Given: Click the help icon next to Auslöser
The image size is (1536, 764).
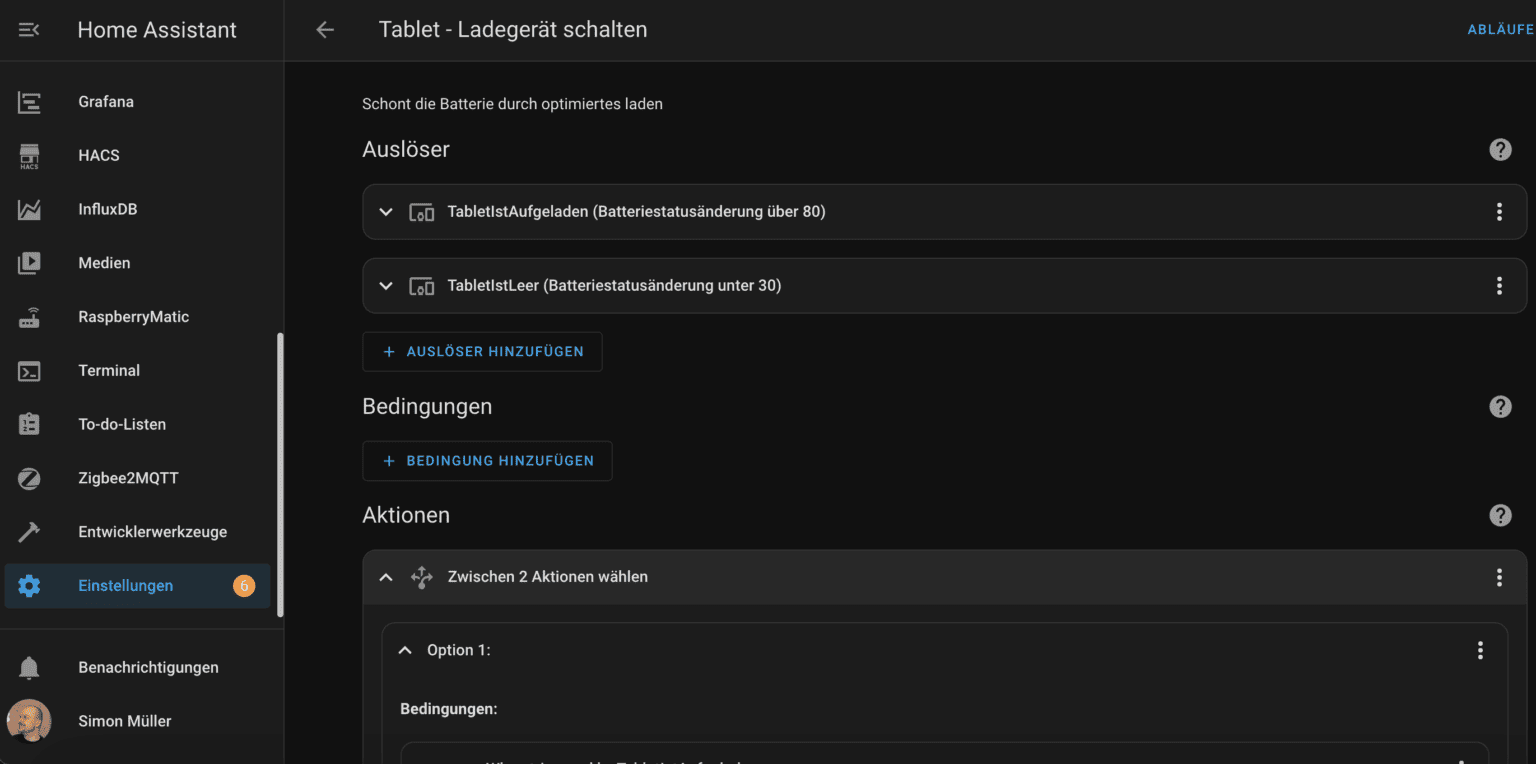Looking at the screenshot, I should (x=1500, y=150).
